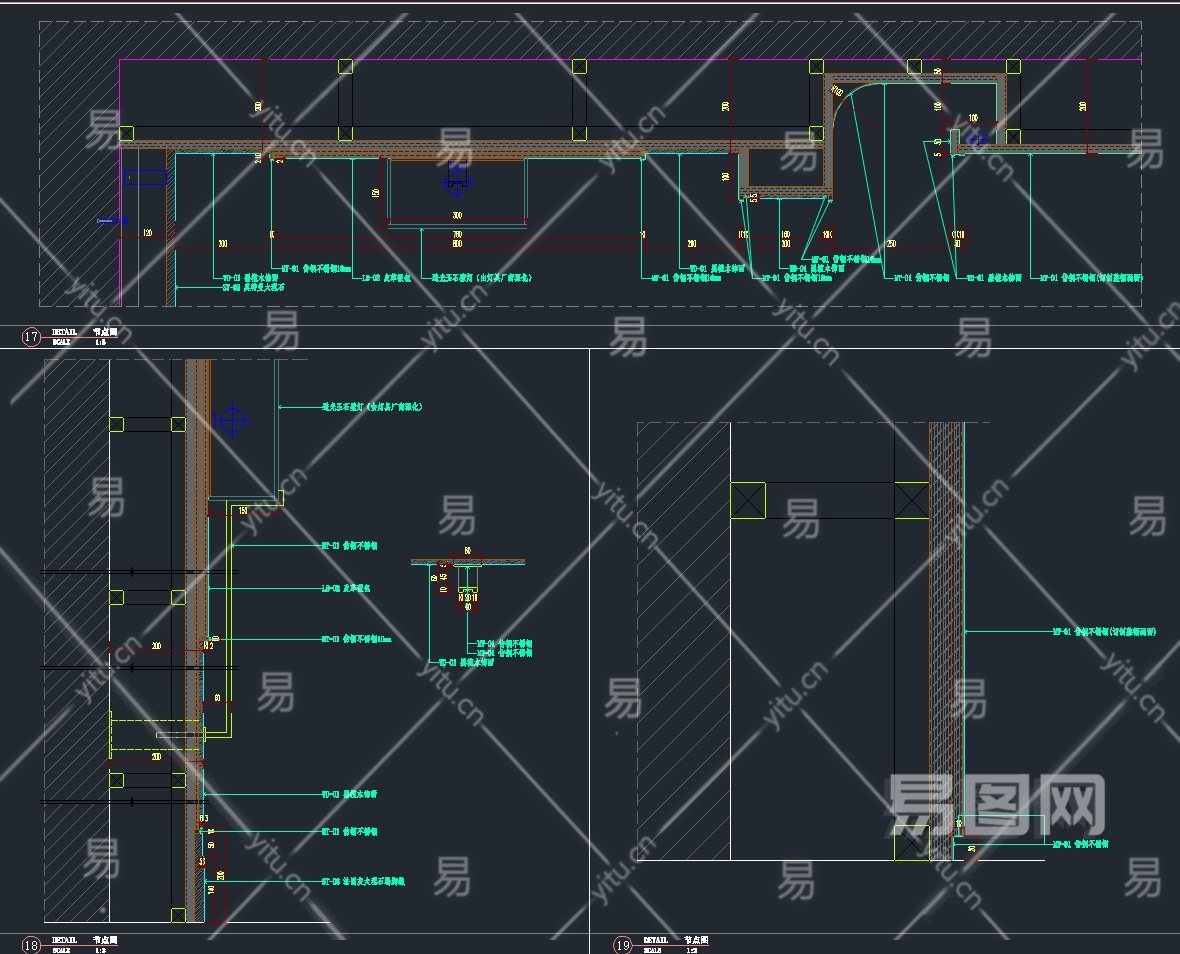Select the stone wall light note in detail 18
The image size is (1180, 954).
coord(373,407)
